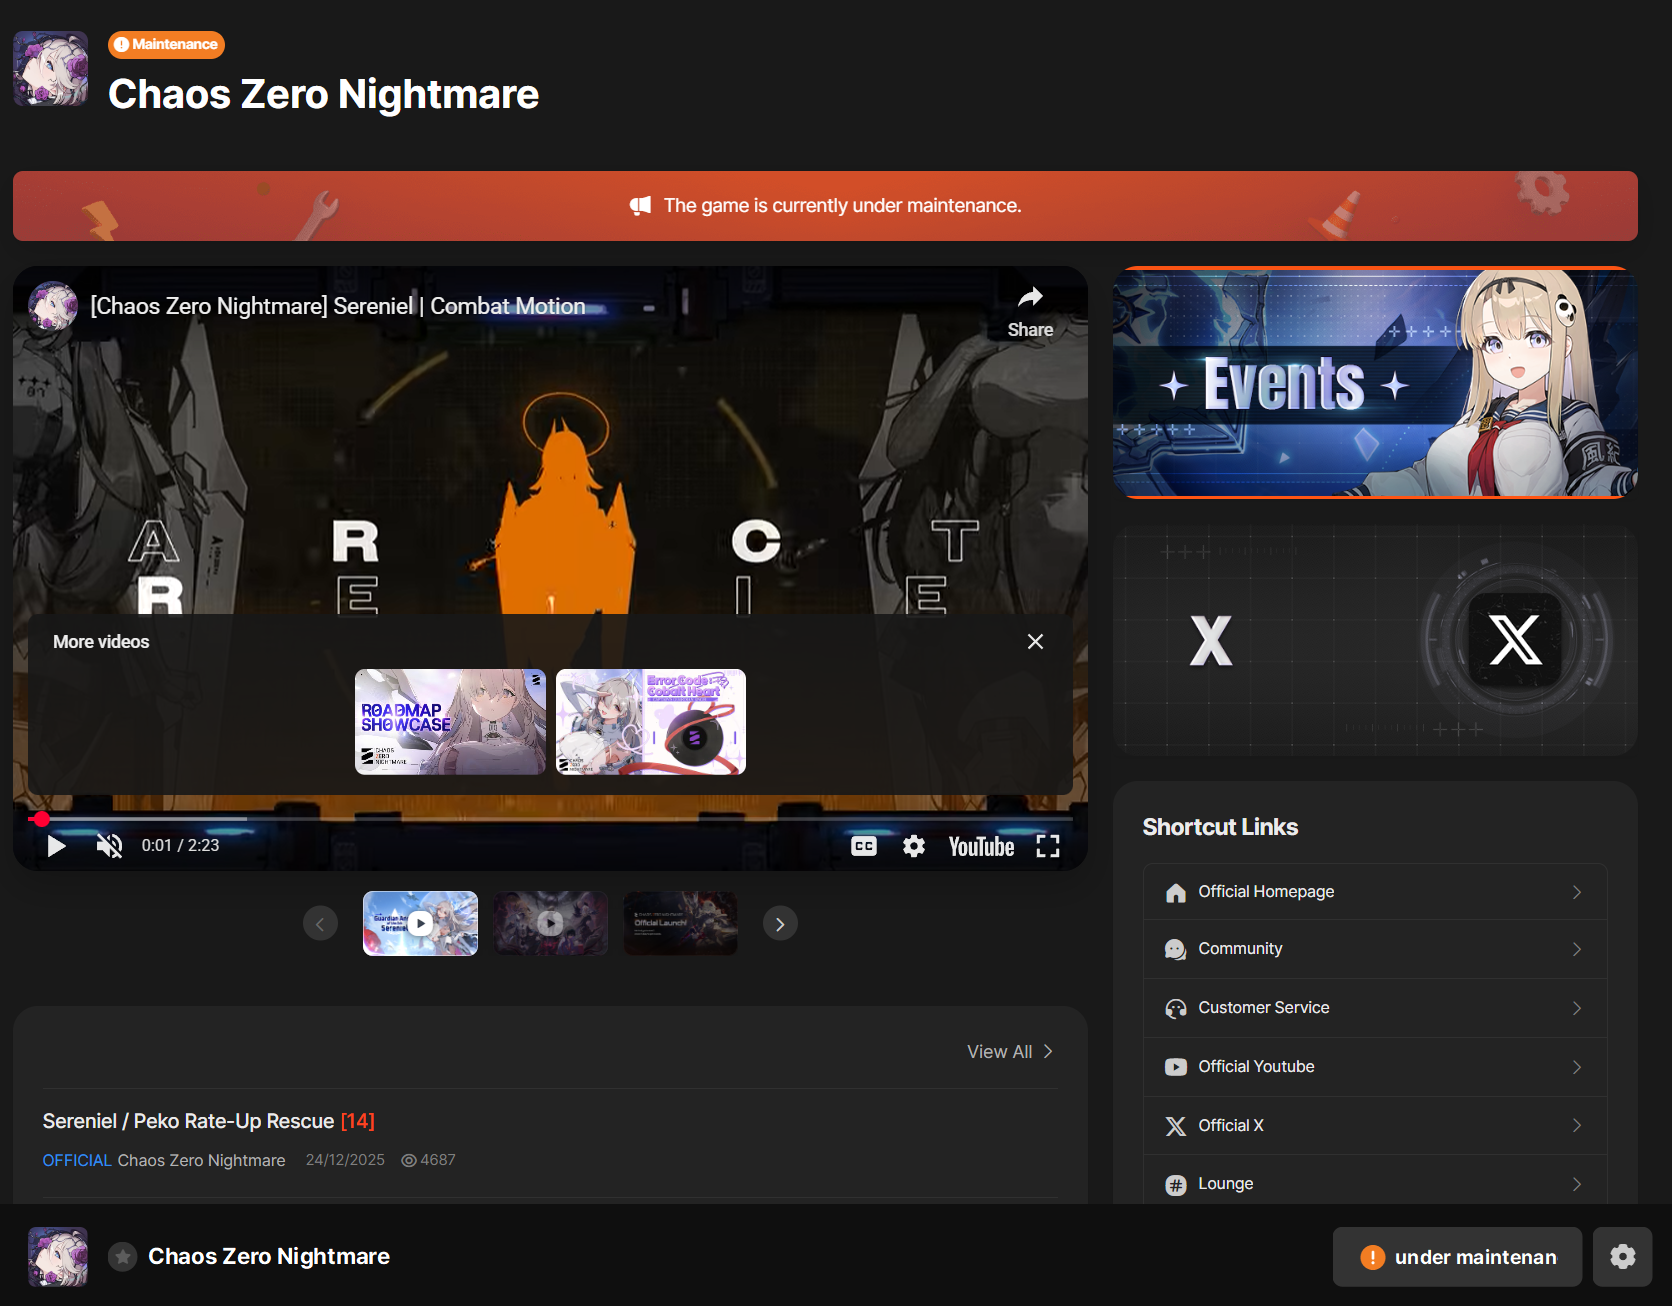
Task: Open the Official Homepage shortcut
Action: click(x=1375, y=892)
